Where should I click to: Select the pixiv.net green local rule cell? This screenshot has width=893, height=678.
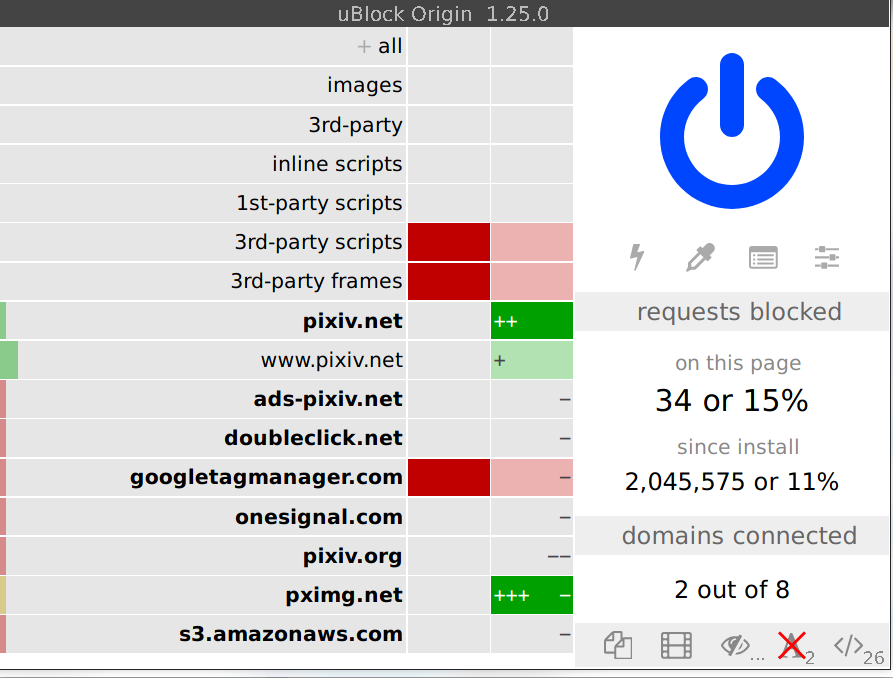[x=532, y=321]
